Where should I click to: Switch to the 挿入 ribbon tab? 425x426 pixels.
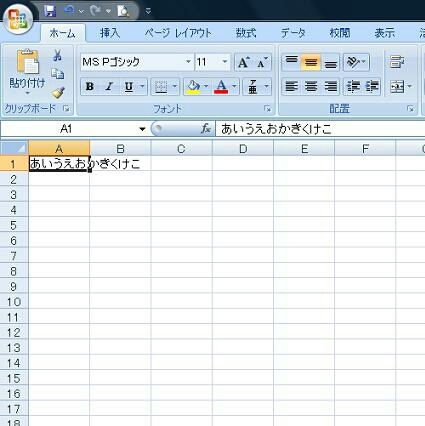110,33
